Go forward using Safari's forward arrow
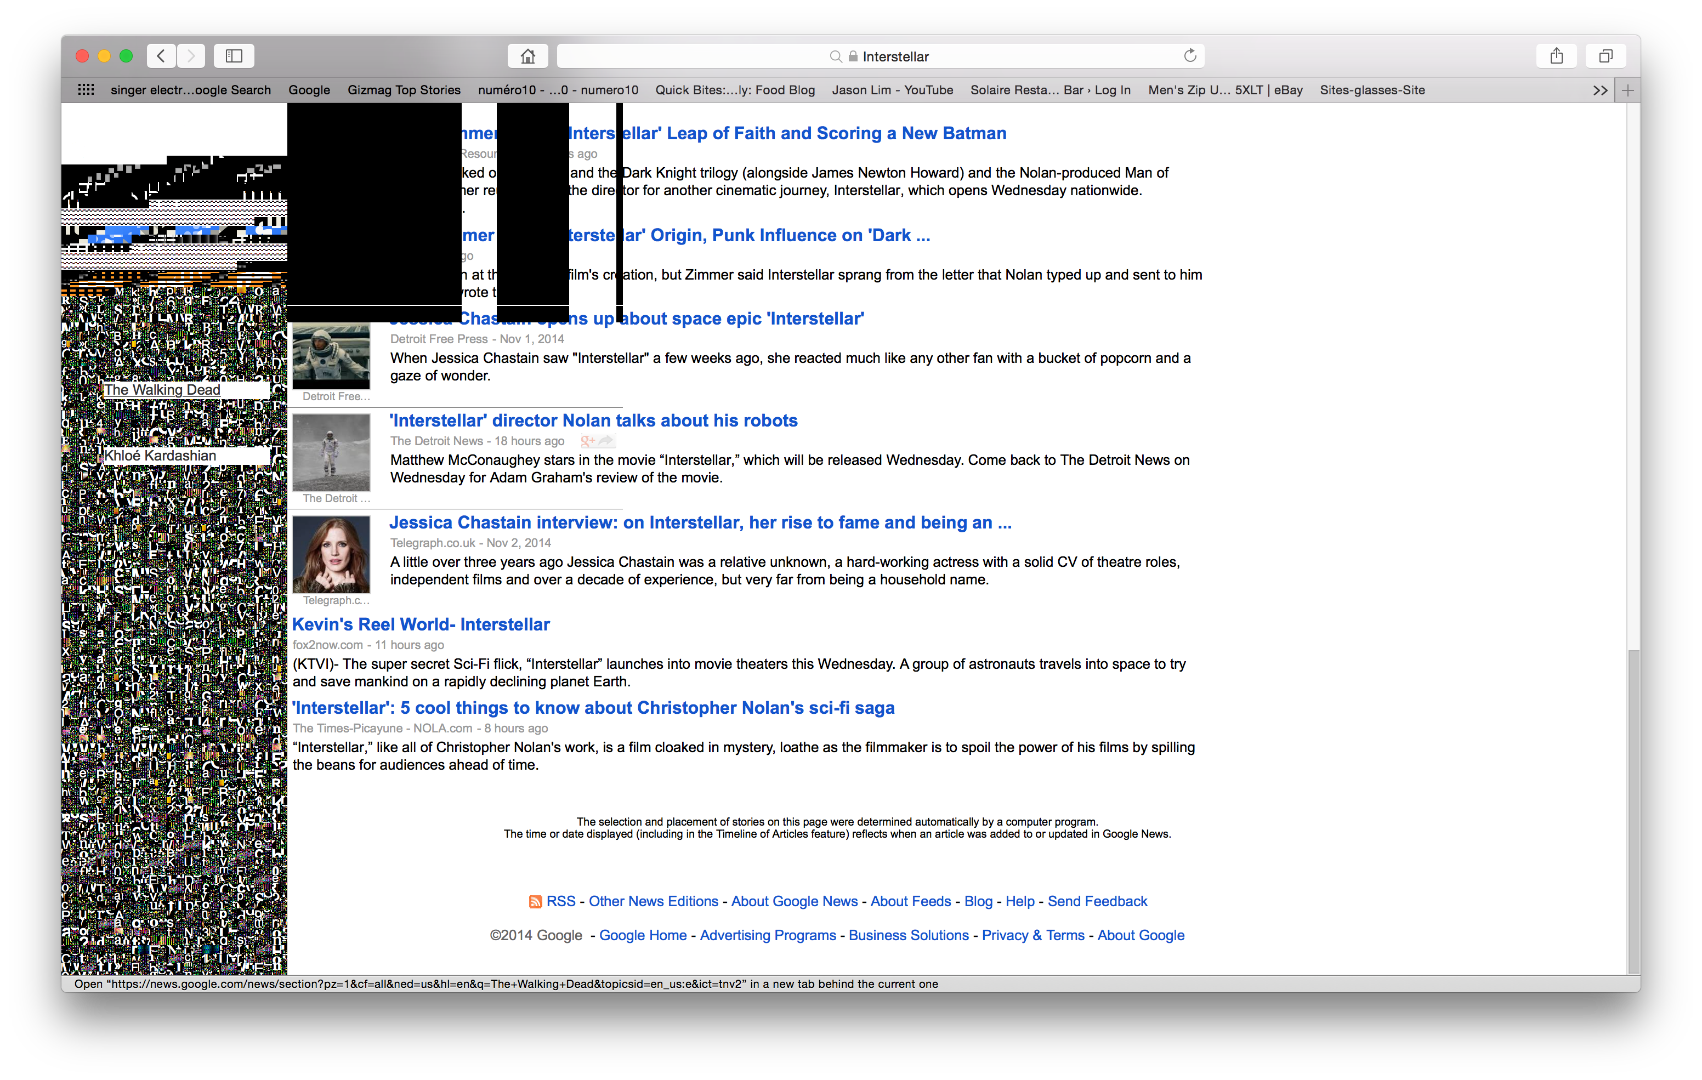This screenshot has width=1702, height=1080. click(x=191, y=56)
